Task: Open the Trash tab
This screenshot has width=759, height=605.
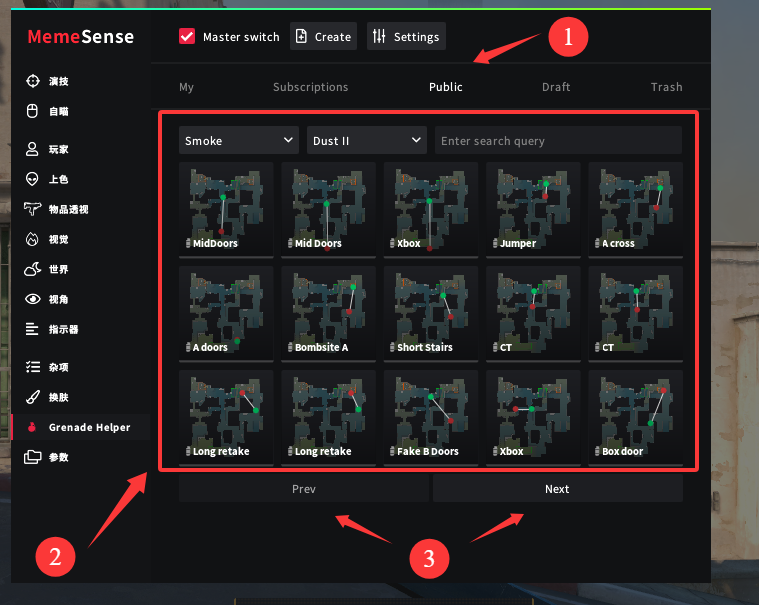Action: (x=666, y=87)
